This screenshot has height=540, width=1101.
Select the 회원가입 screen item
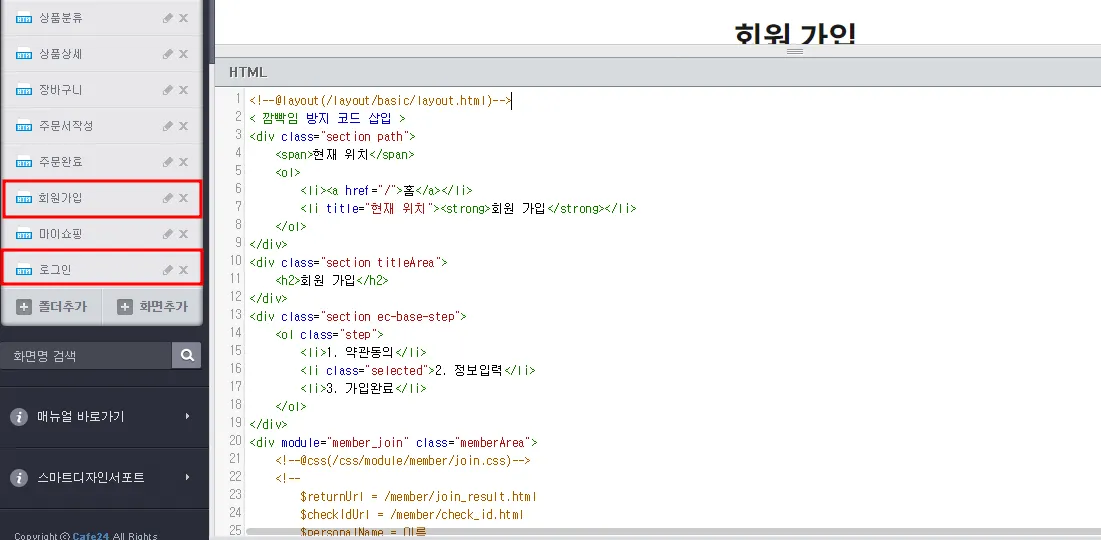(x=102, y=198)
